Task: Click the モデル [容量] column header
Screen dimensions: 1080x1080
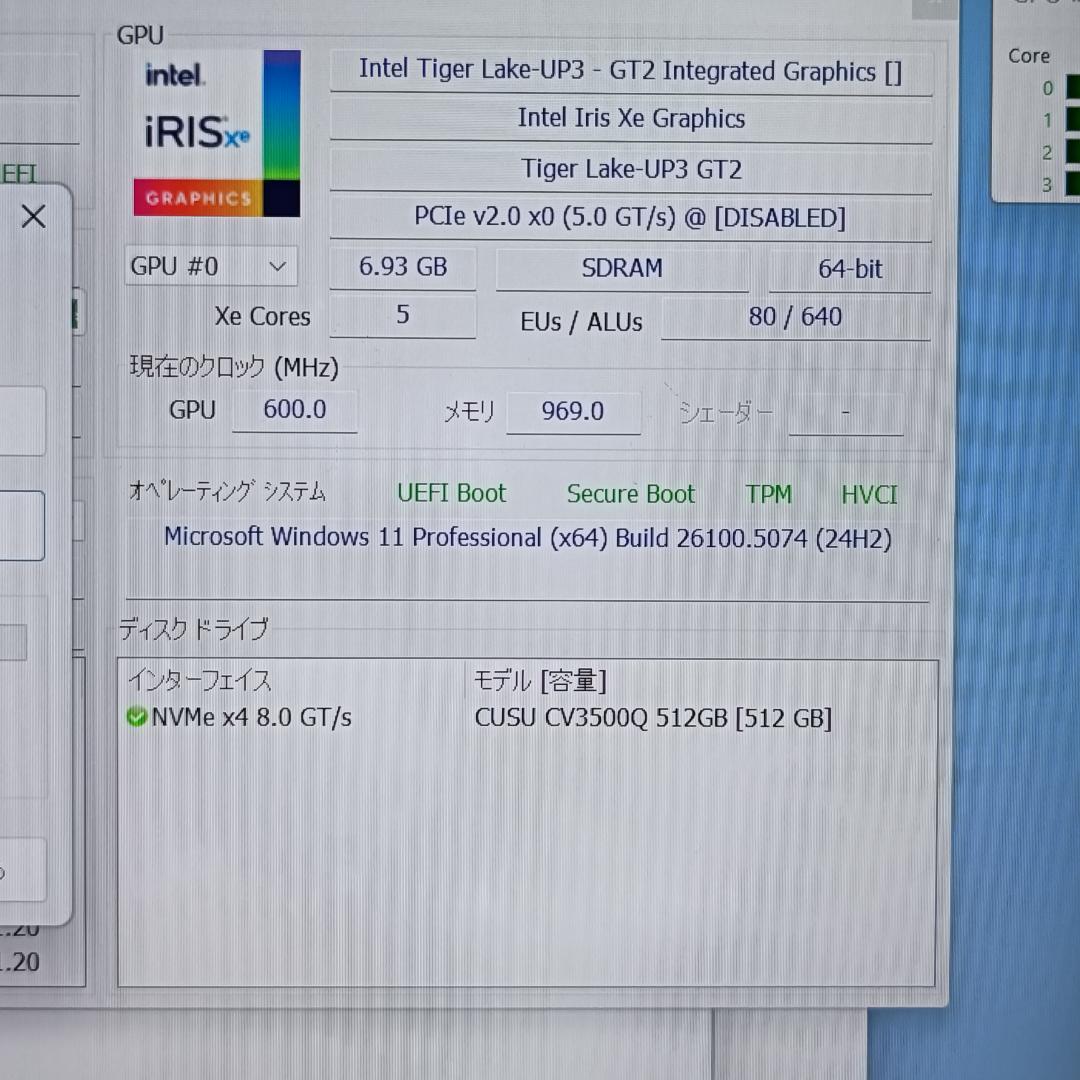Action: click(x=540, y=681)
